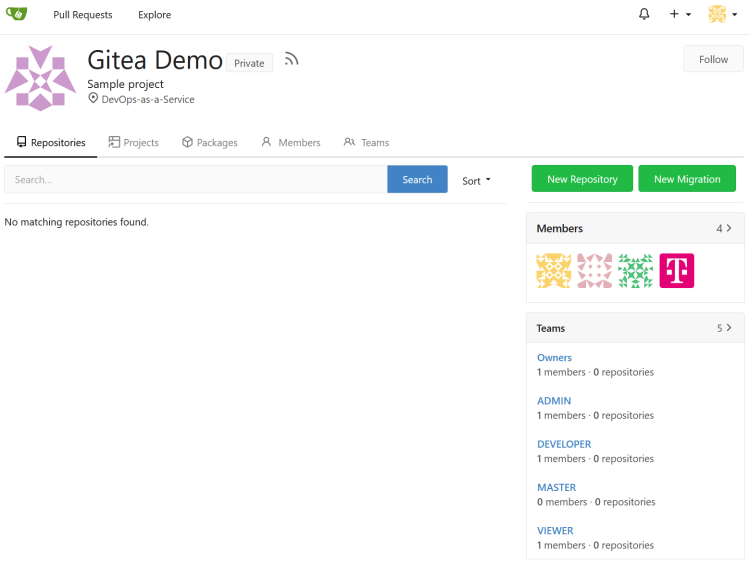This screenshot has width=750, height=566.
Task: Open the organization RSS feed icon
Action: point(291,59)
